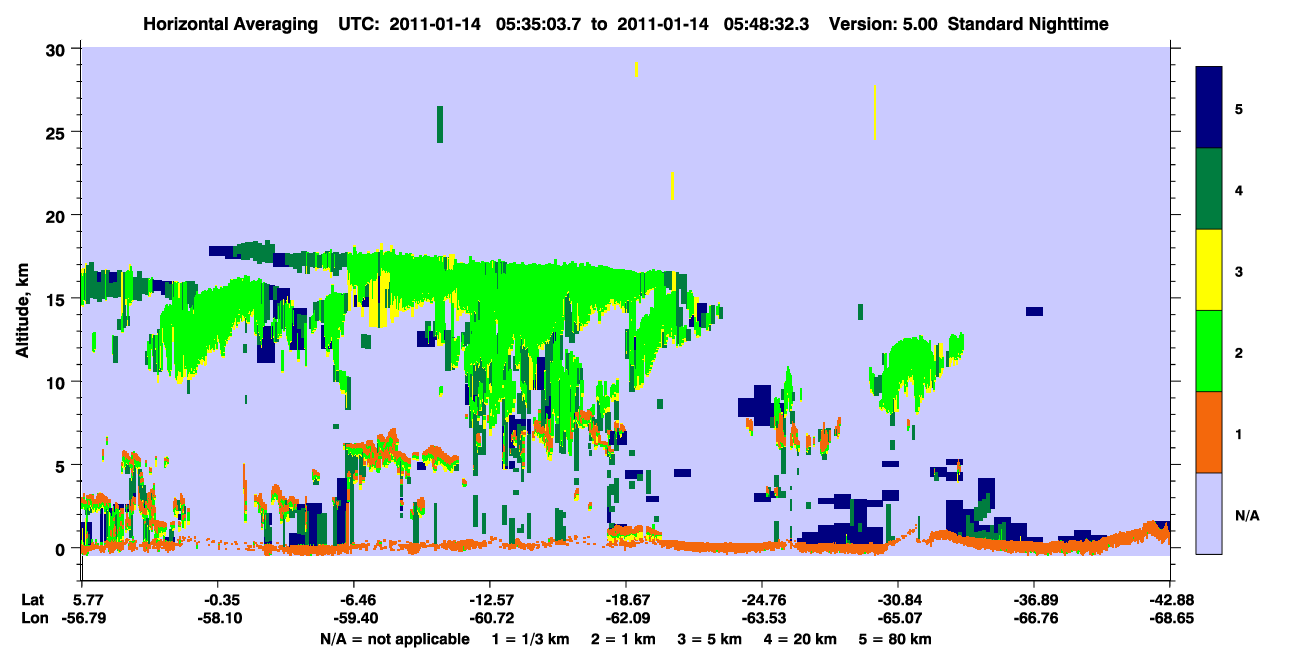Image resolution: width=1300 pixels, height=667 pixels.
Task: Click longitude value '-68.65'
Action: click(x=1170, y=618)
